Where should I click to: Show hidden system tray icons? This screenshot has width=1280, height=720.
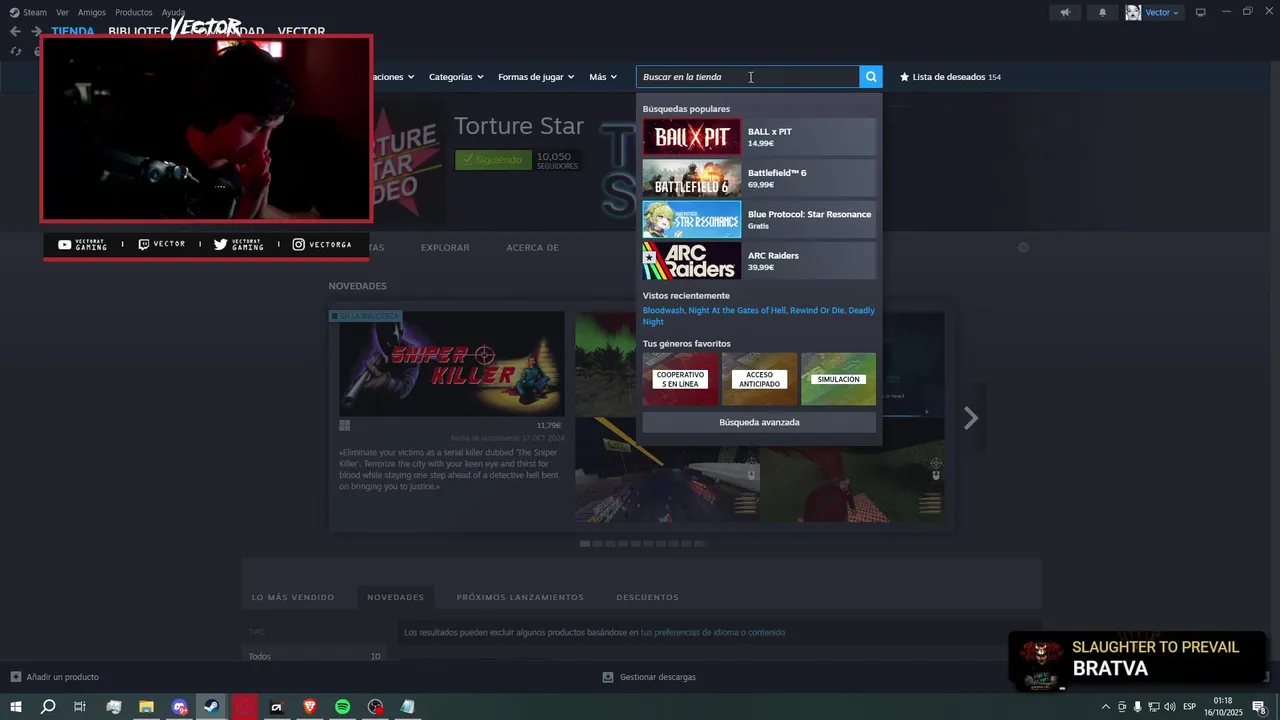click(1105, 707)
